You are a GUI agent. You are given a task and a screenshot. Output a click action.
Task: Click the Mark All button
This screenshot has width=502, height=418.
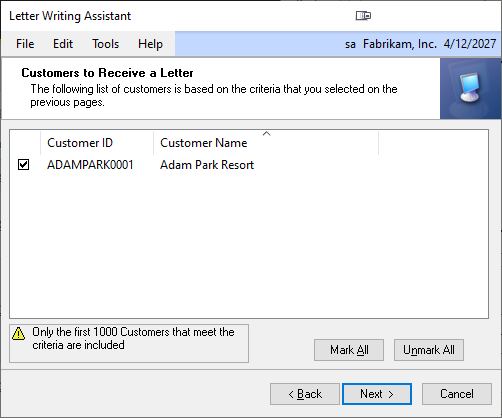(x=349, y=350)
